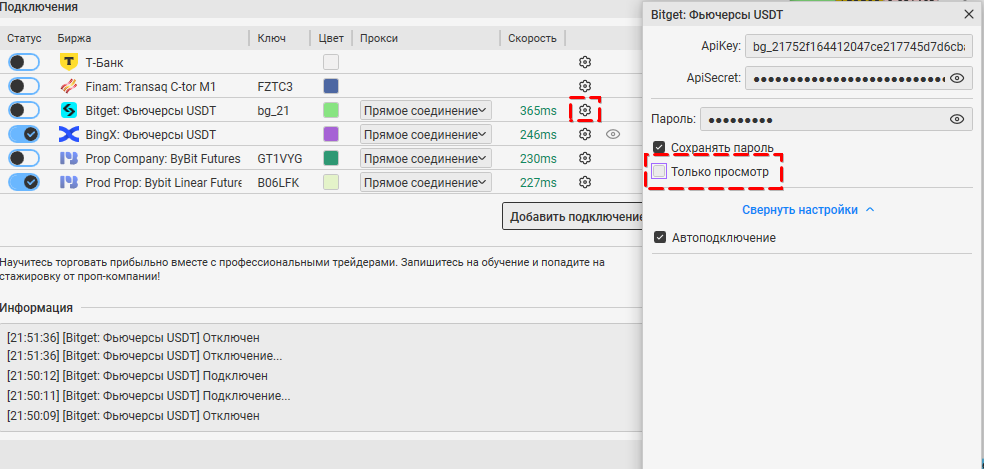
Task: Pick color for Prop Company dark green swatch
Action: [331, 158]
